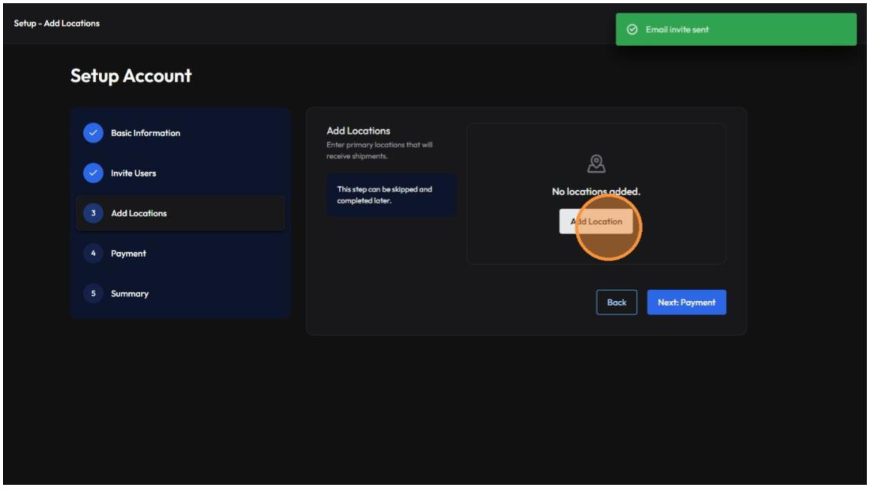Click the 'Setup Account' heading
Screen dimensions: 876x493
coord(132,77)
